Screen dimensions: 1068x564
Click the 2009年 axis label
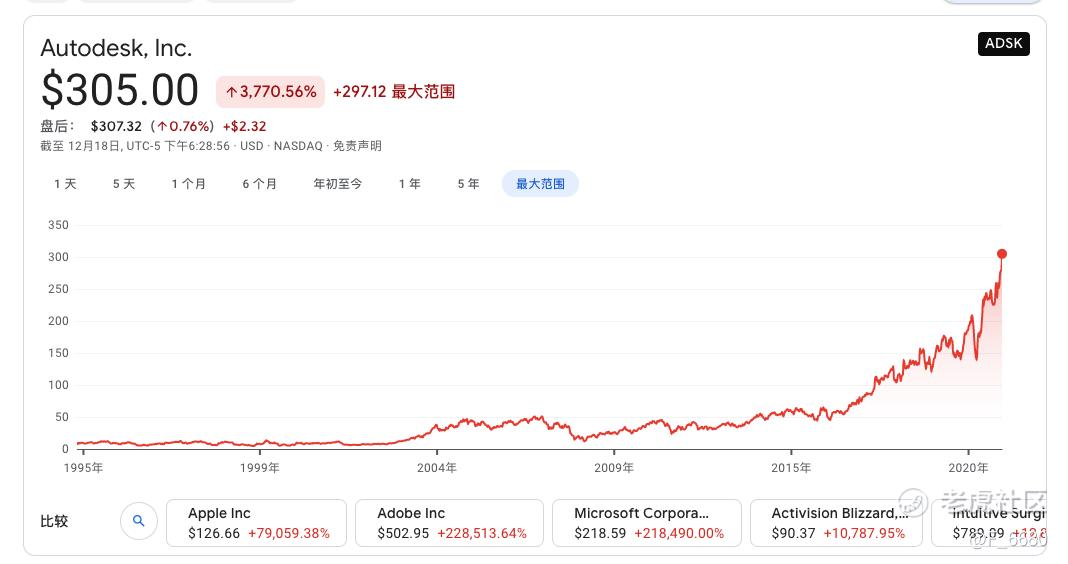pyautogui.click(x=614, y=468)
